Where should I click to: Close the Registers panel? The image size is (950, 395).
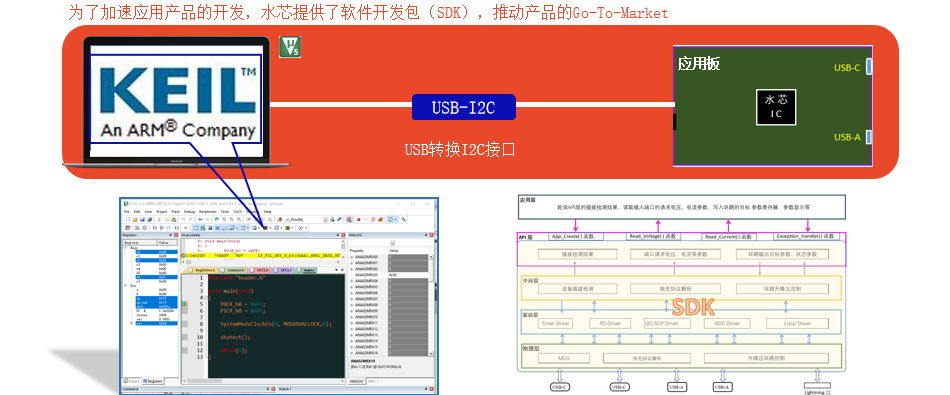[176, 235]
